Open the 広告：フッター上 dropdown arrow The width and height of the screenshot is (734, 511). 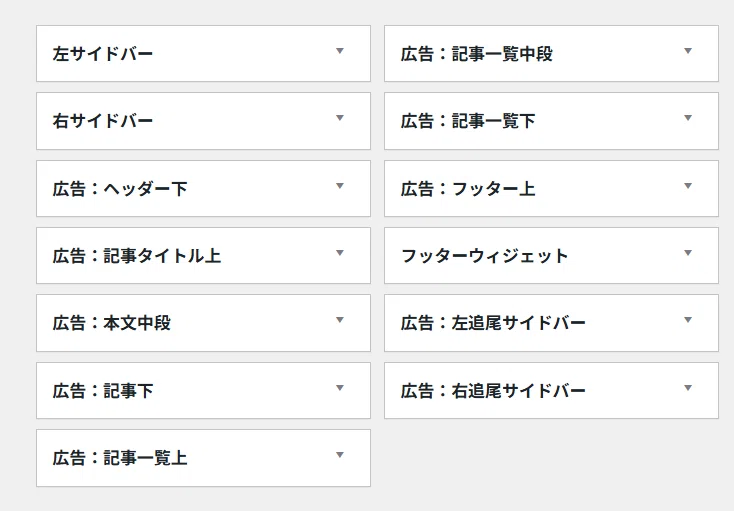(x=688, y=186)
